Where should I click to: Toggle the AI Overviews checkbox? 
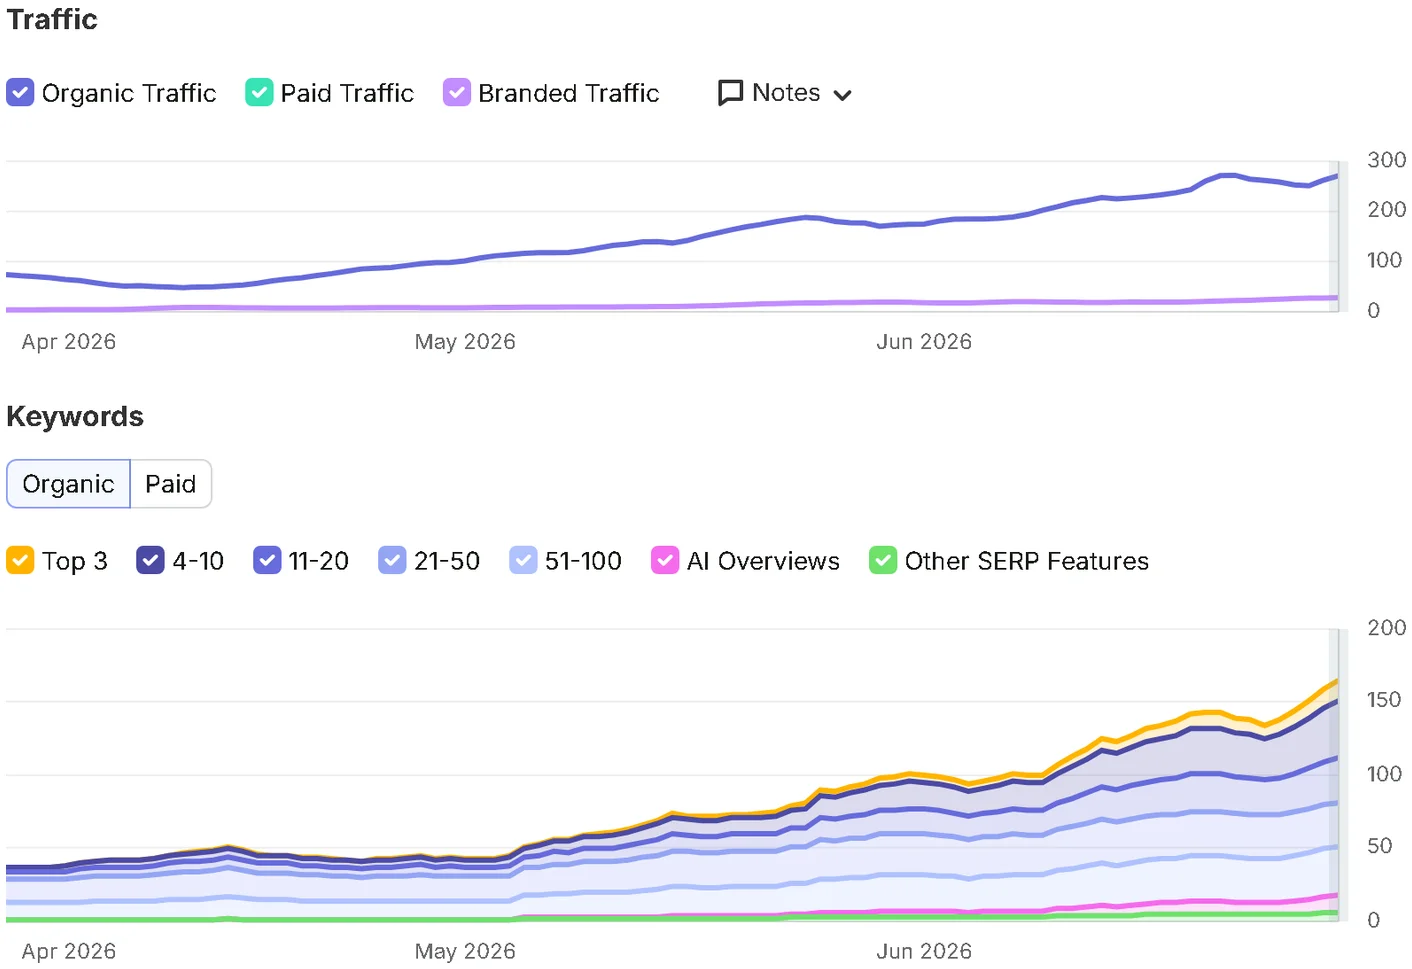coord(665,561)
